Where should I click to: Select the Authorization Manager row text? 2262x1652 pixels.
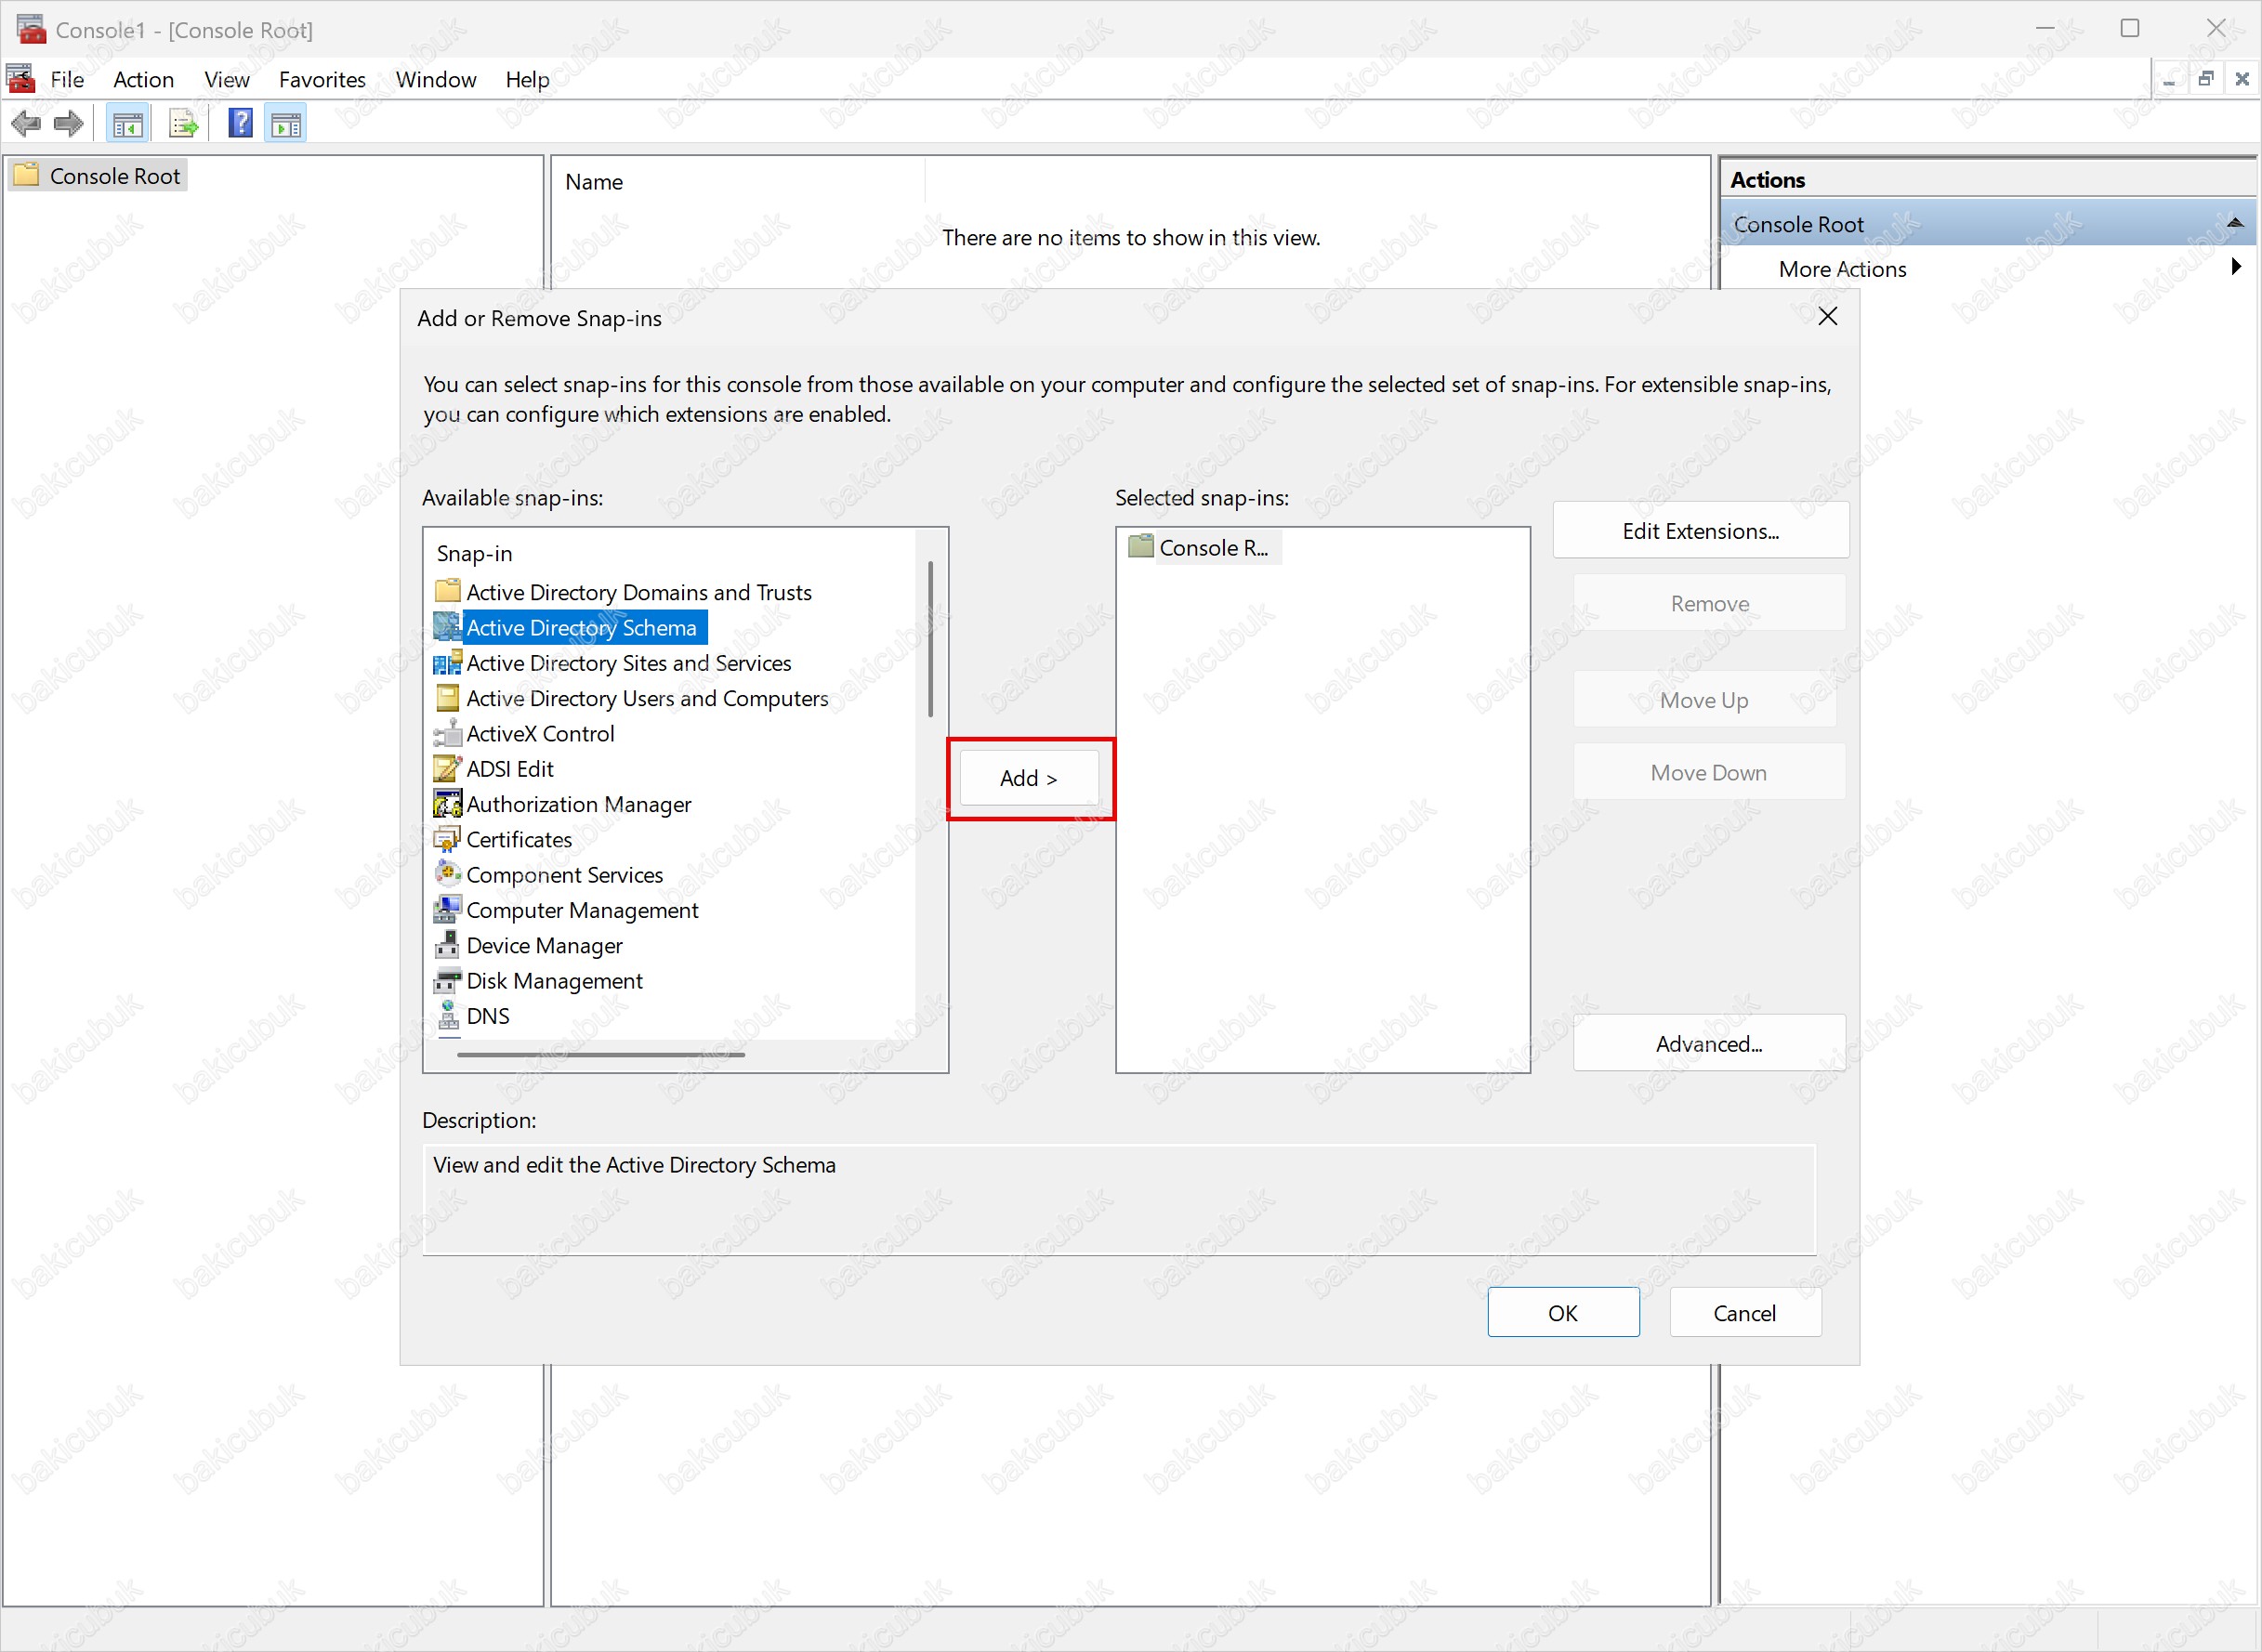578,804
